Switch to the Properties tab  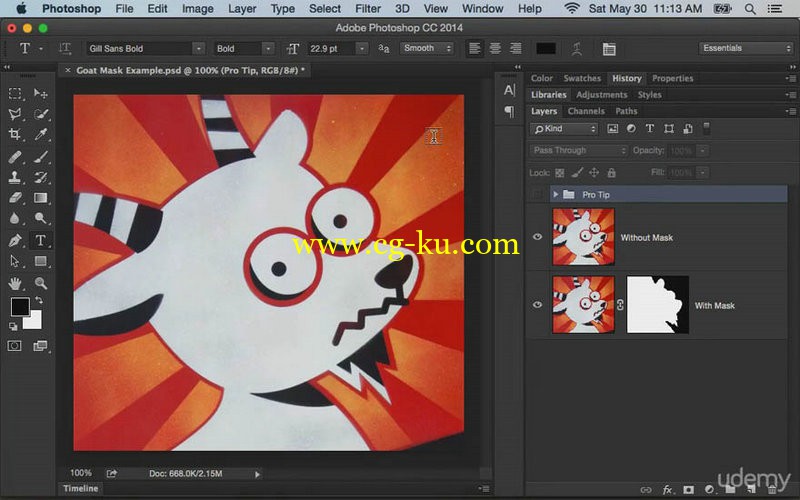pos(672,79)
